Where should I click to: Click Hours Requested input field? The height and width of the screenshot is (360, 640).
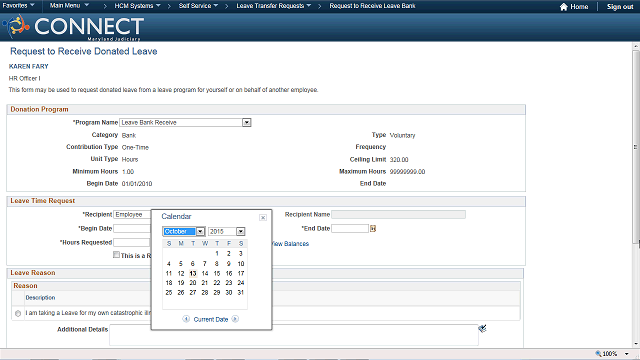(x=132, y=242)
